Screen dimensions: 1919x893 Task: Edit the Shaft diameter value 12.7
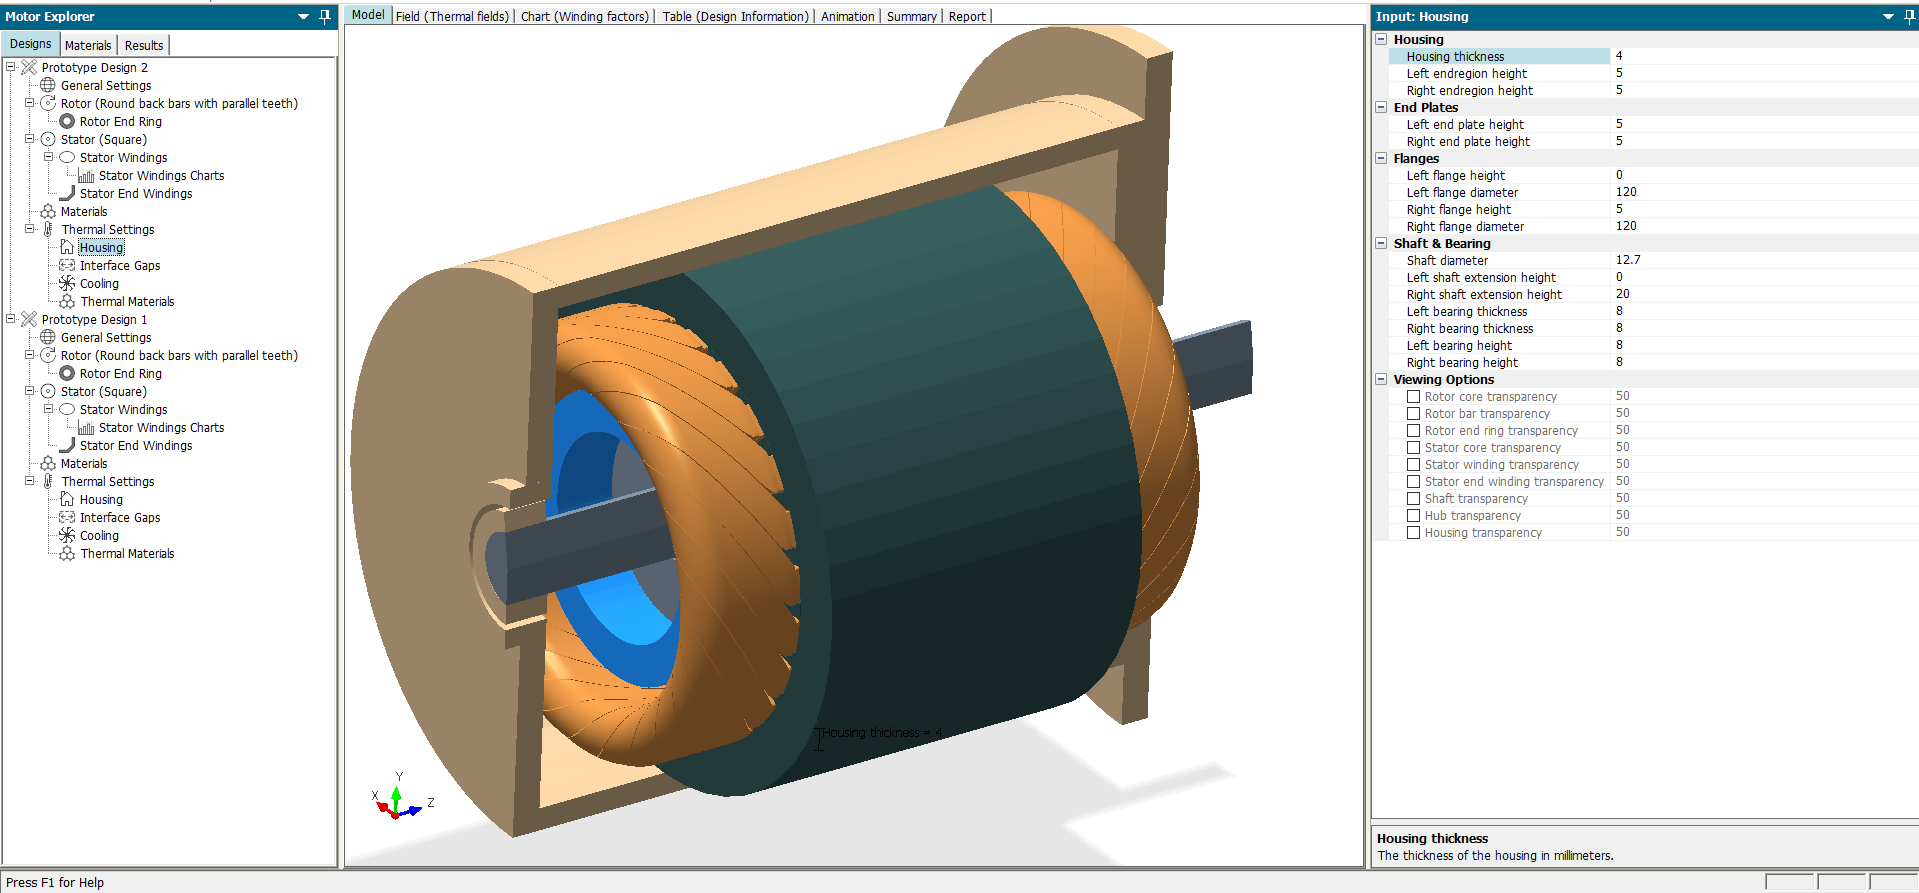click(x=1764, y=260)
